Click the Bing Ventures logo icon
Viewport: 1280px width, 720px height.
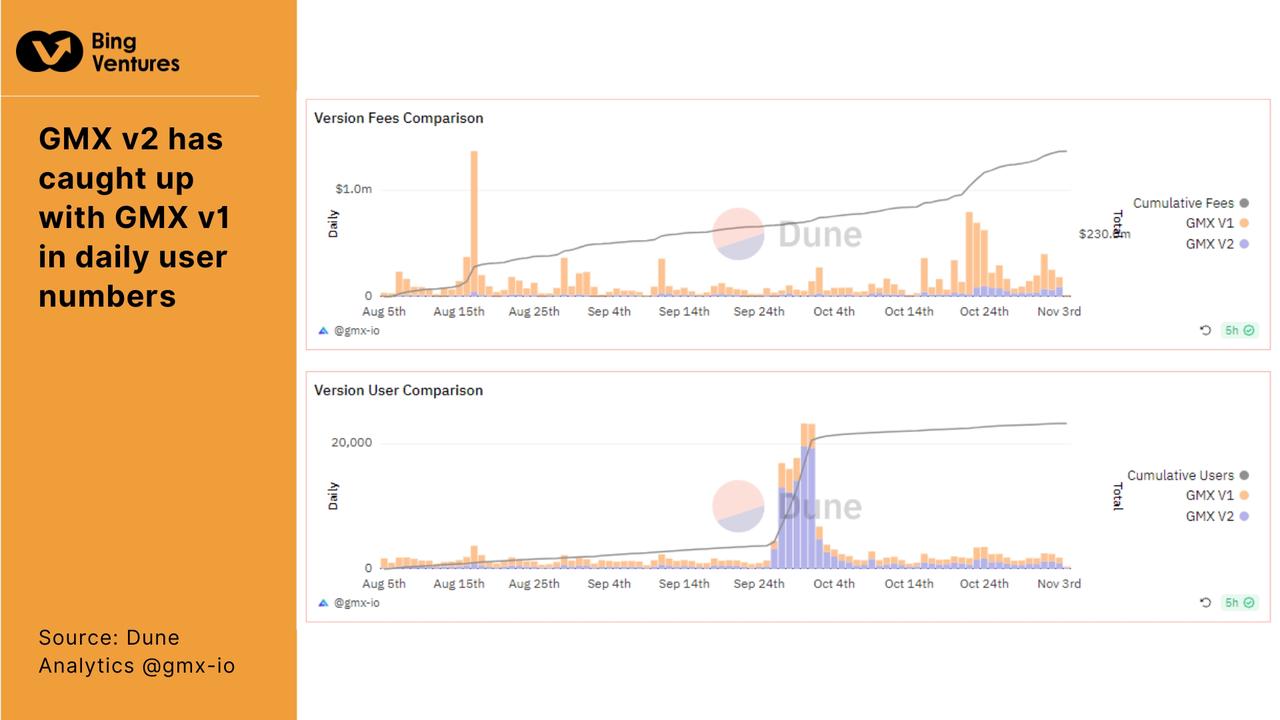pyautogui.click(x=49, y=51)
